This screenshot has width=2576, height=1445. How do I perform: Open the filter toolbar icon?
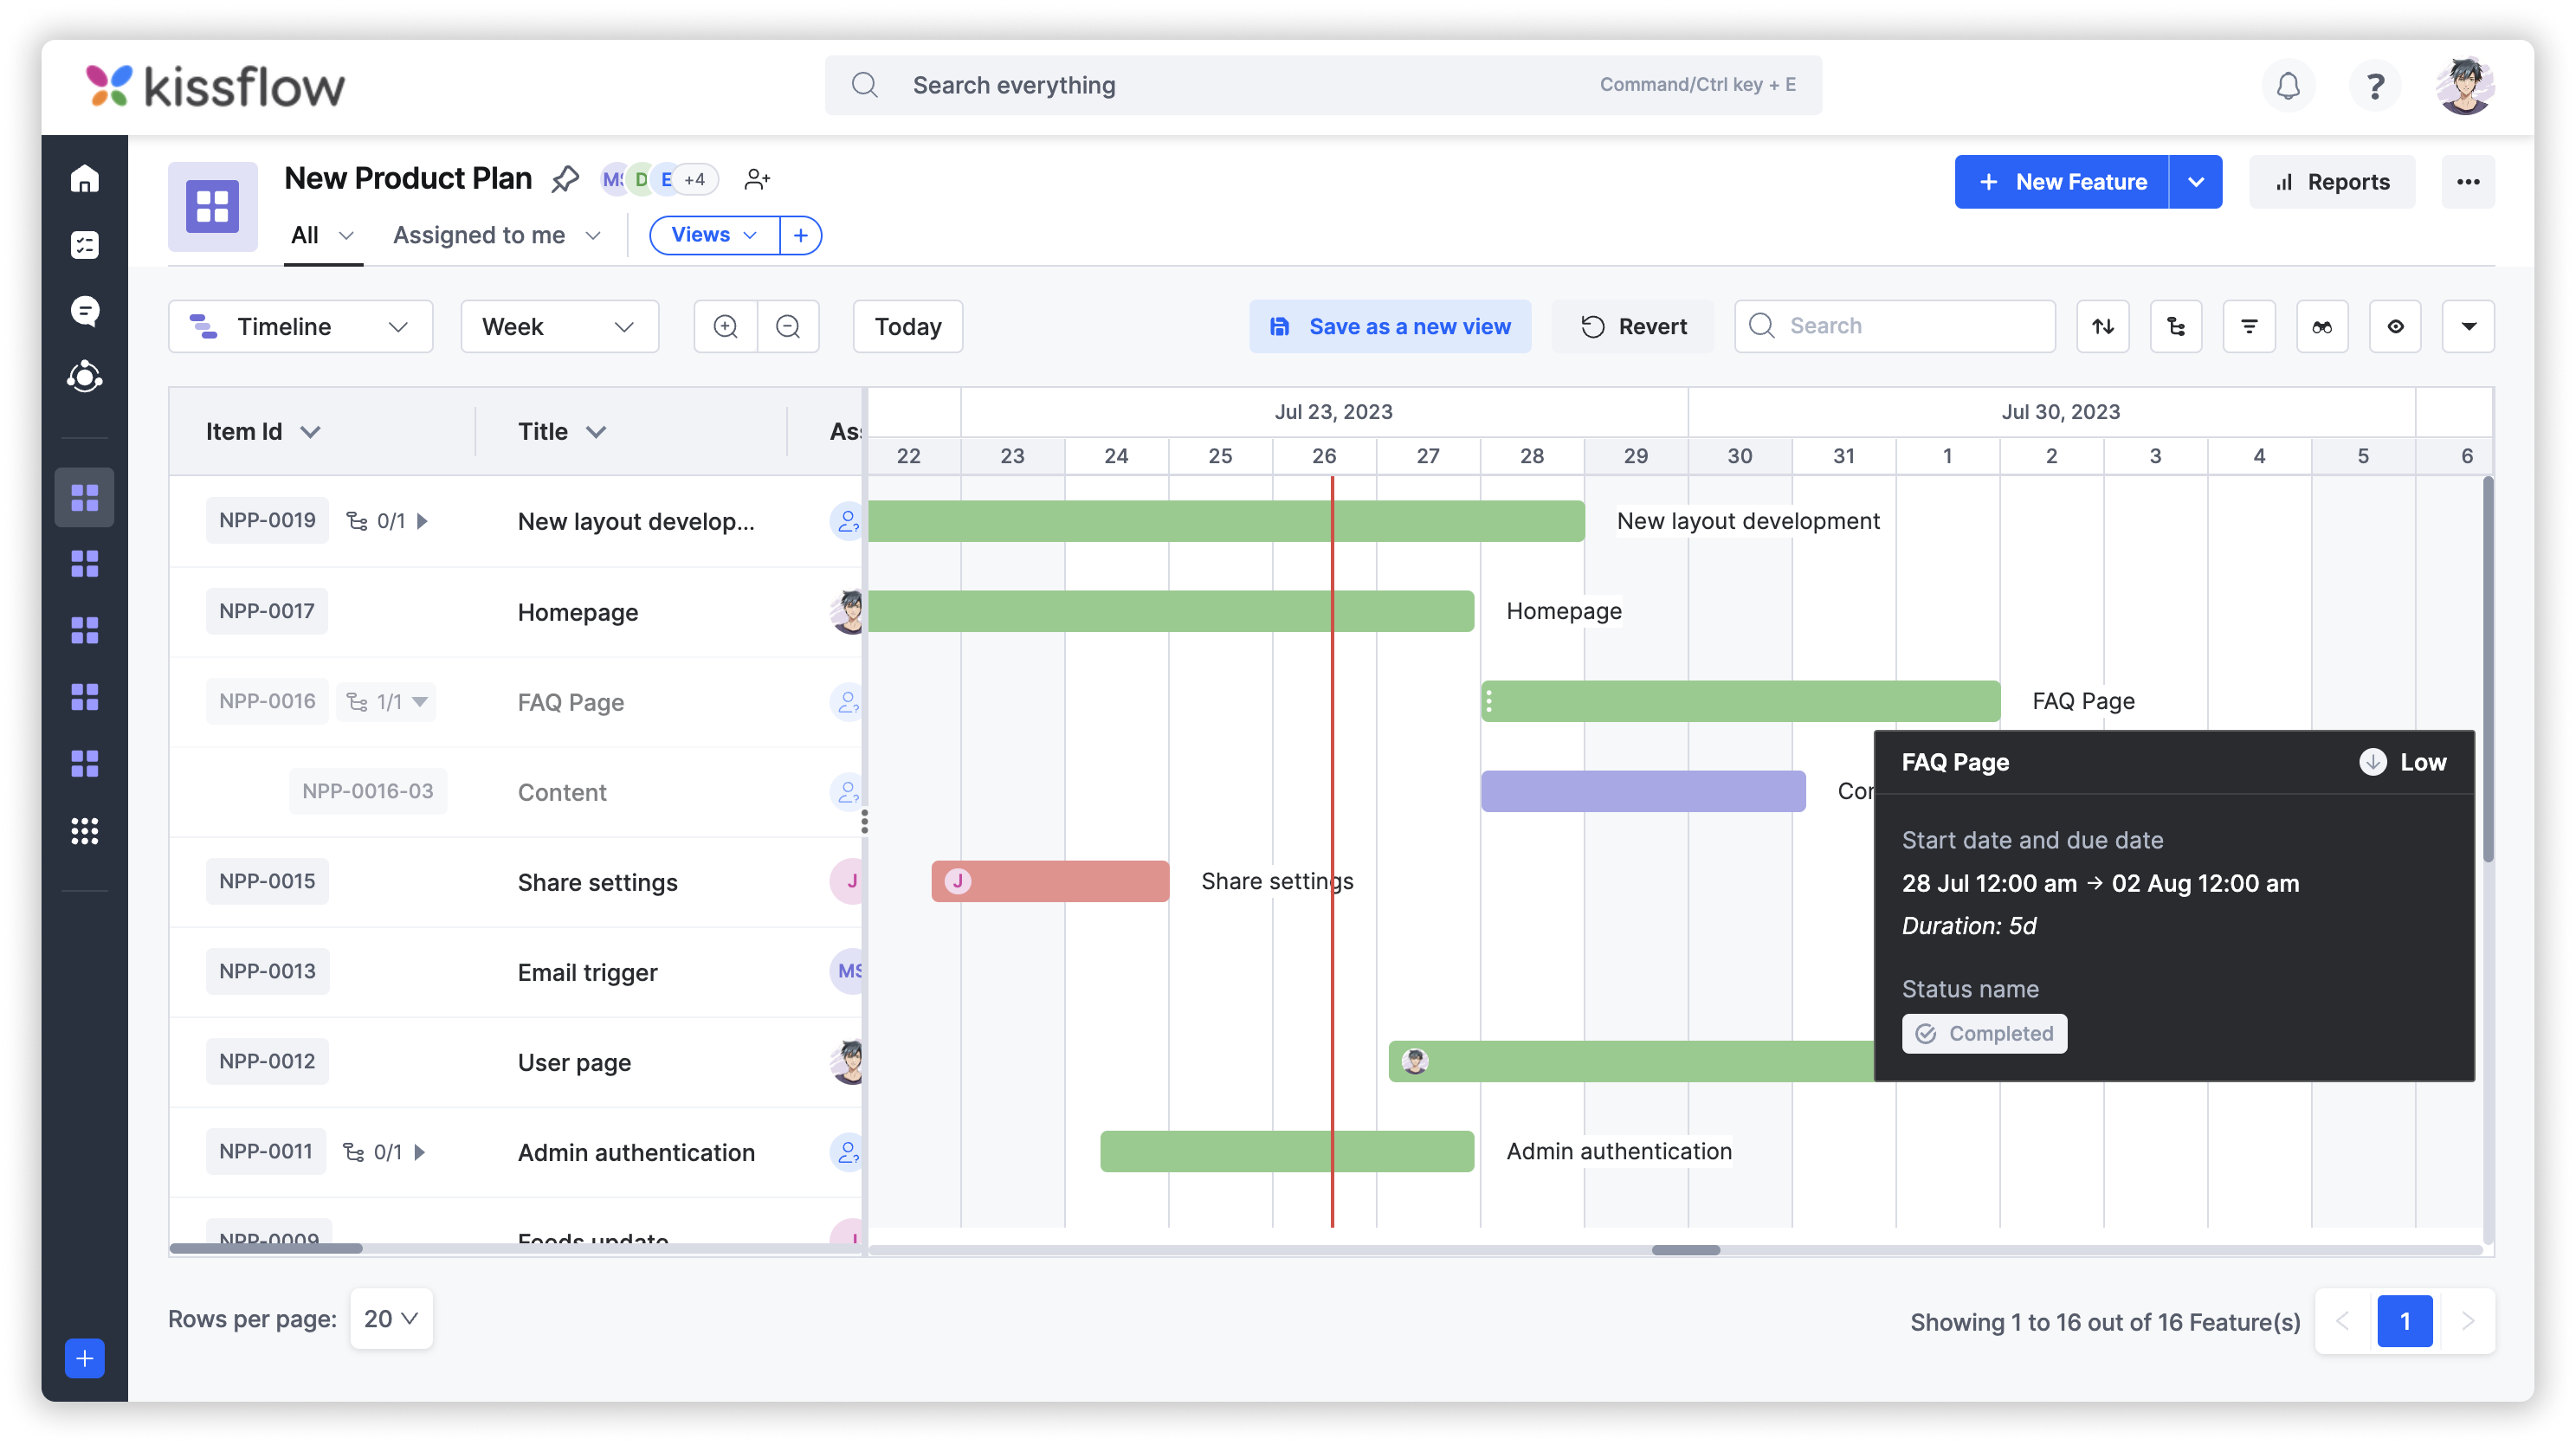point(2249,326)
